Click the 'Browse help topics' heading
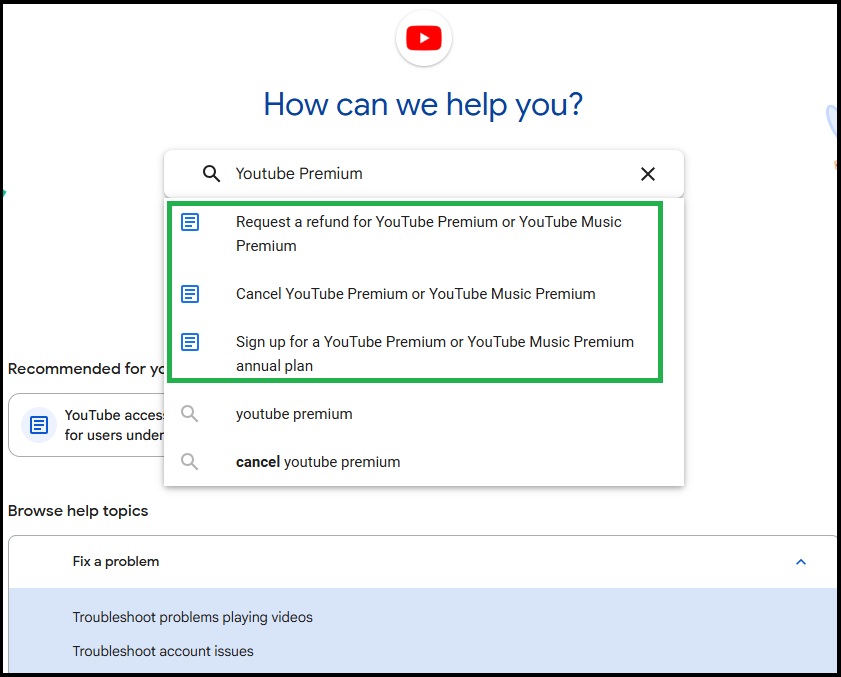This screenshot has width=841, height=677. 78,511
